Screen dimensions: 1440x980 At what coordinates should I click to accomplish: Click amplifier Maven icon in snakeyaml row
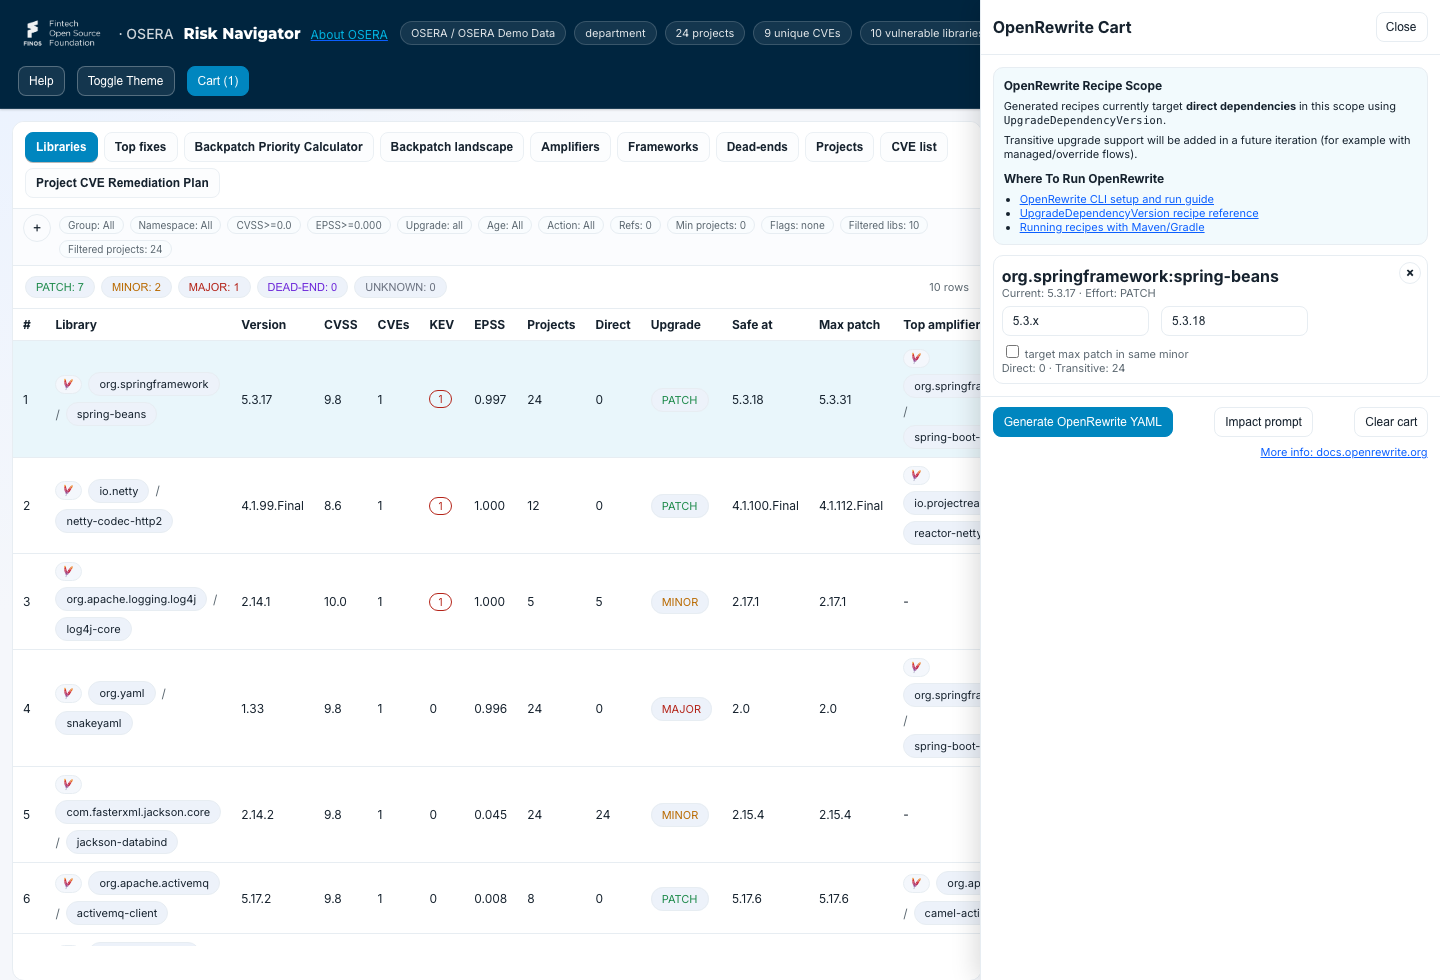pyautogui.click(x=916, y=667)
